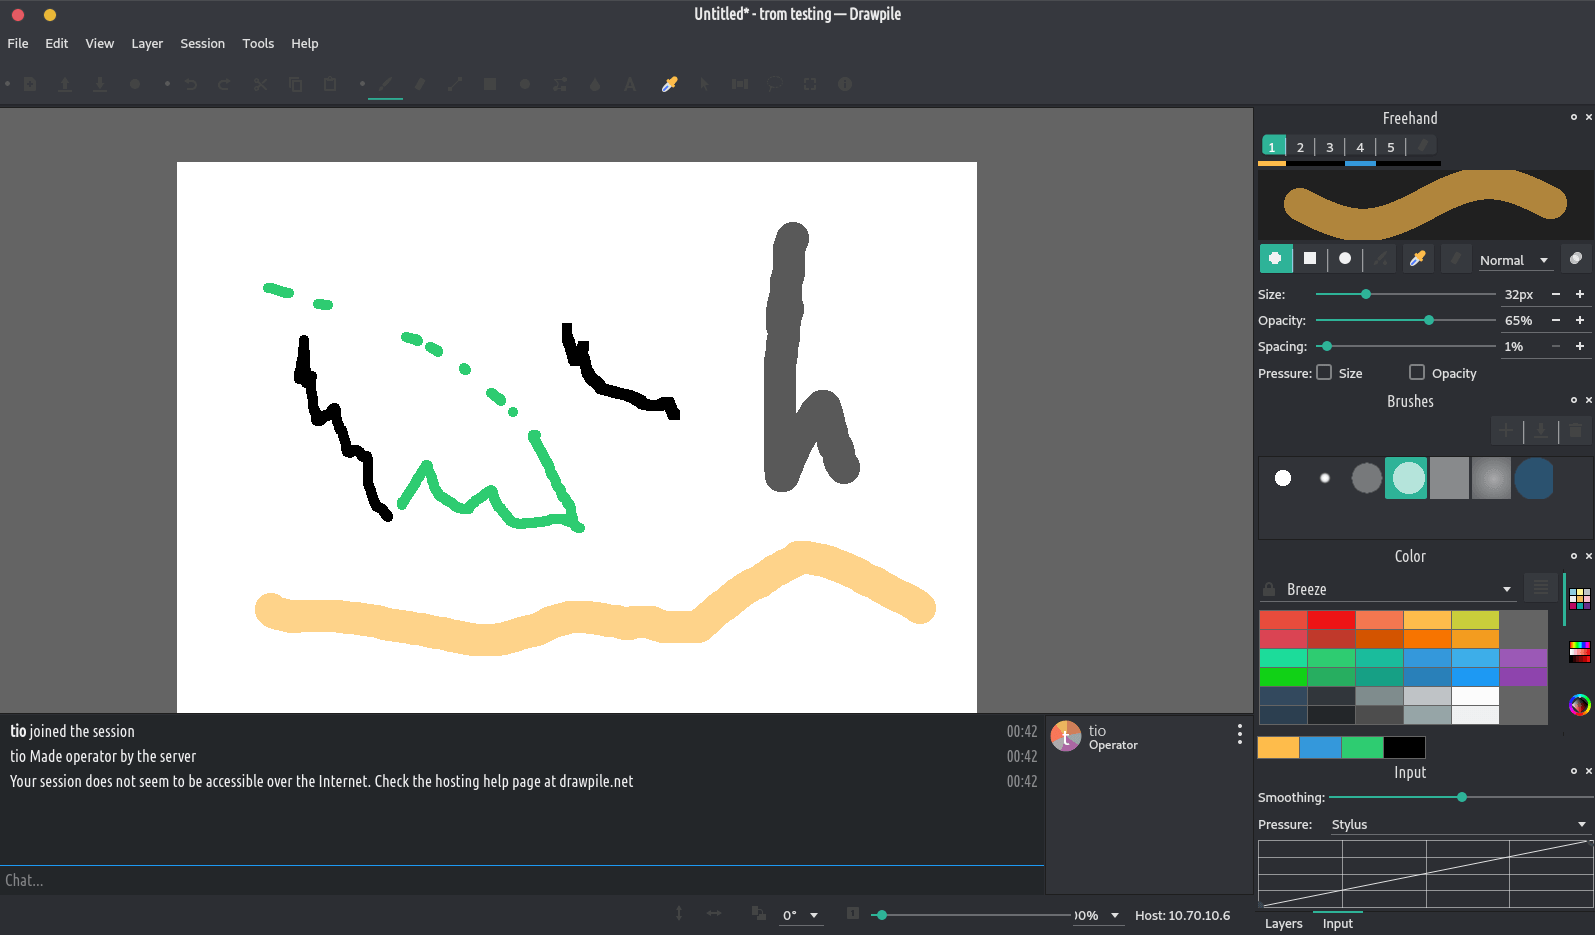Toggle the eraser slot beside slot 5
This screenshot has height=935, width=1595.
click(x=1422, y=146)
